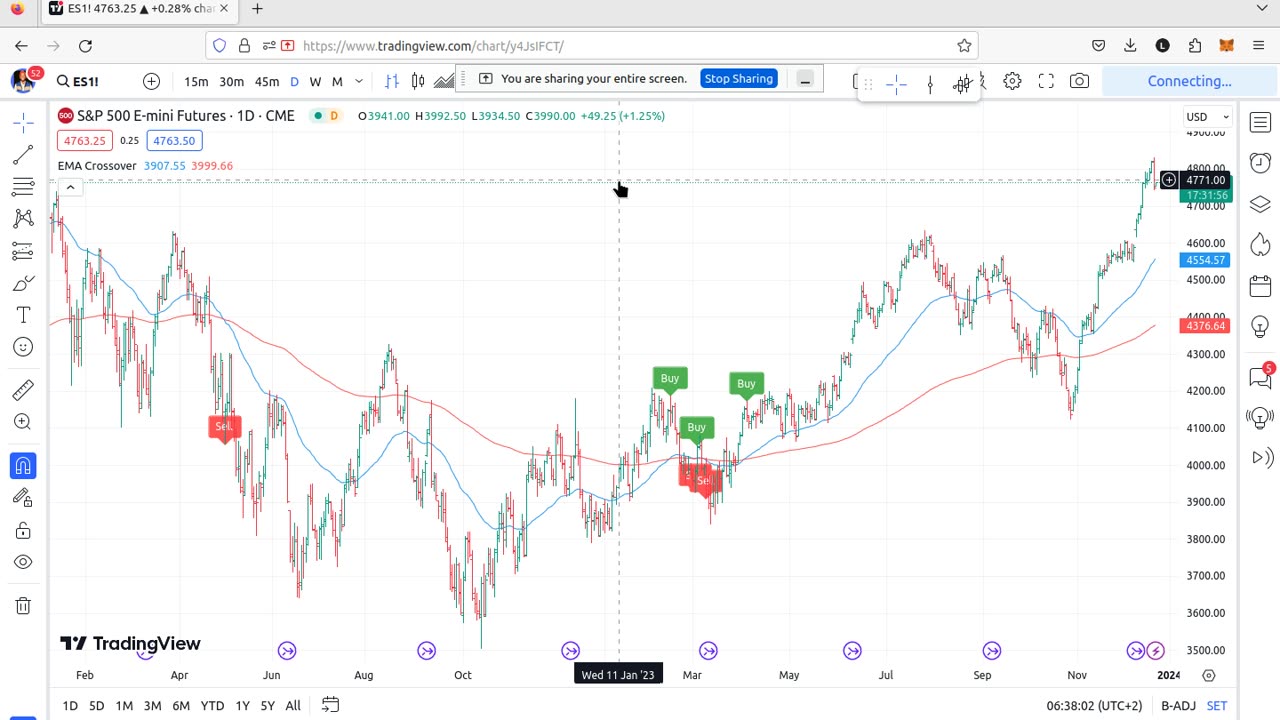Toggle B-ADJ back-adjustment
This screenshot has width=1280, height=720.
click(1178, 706)
